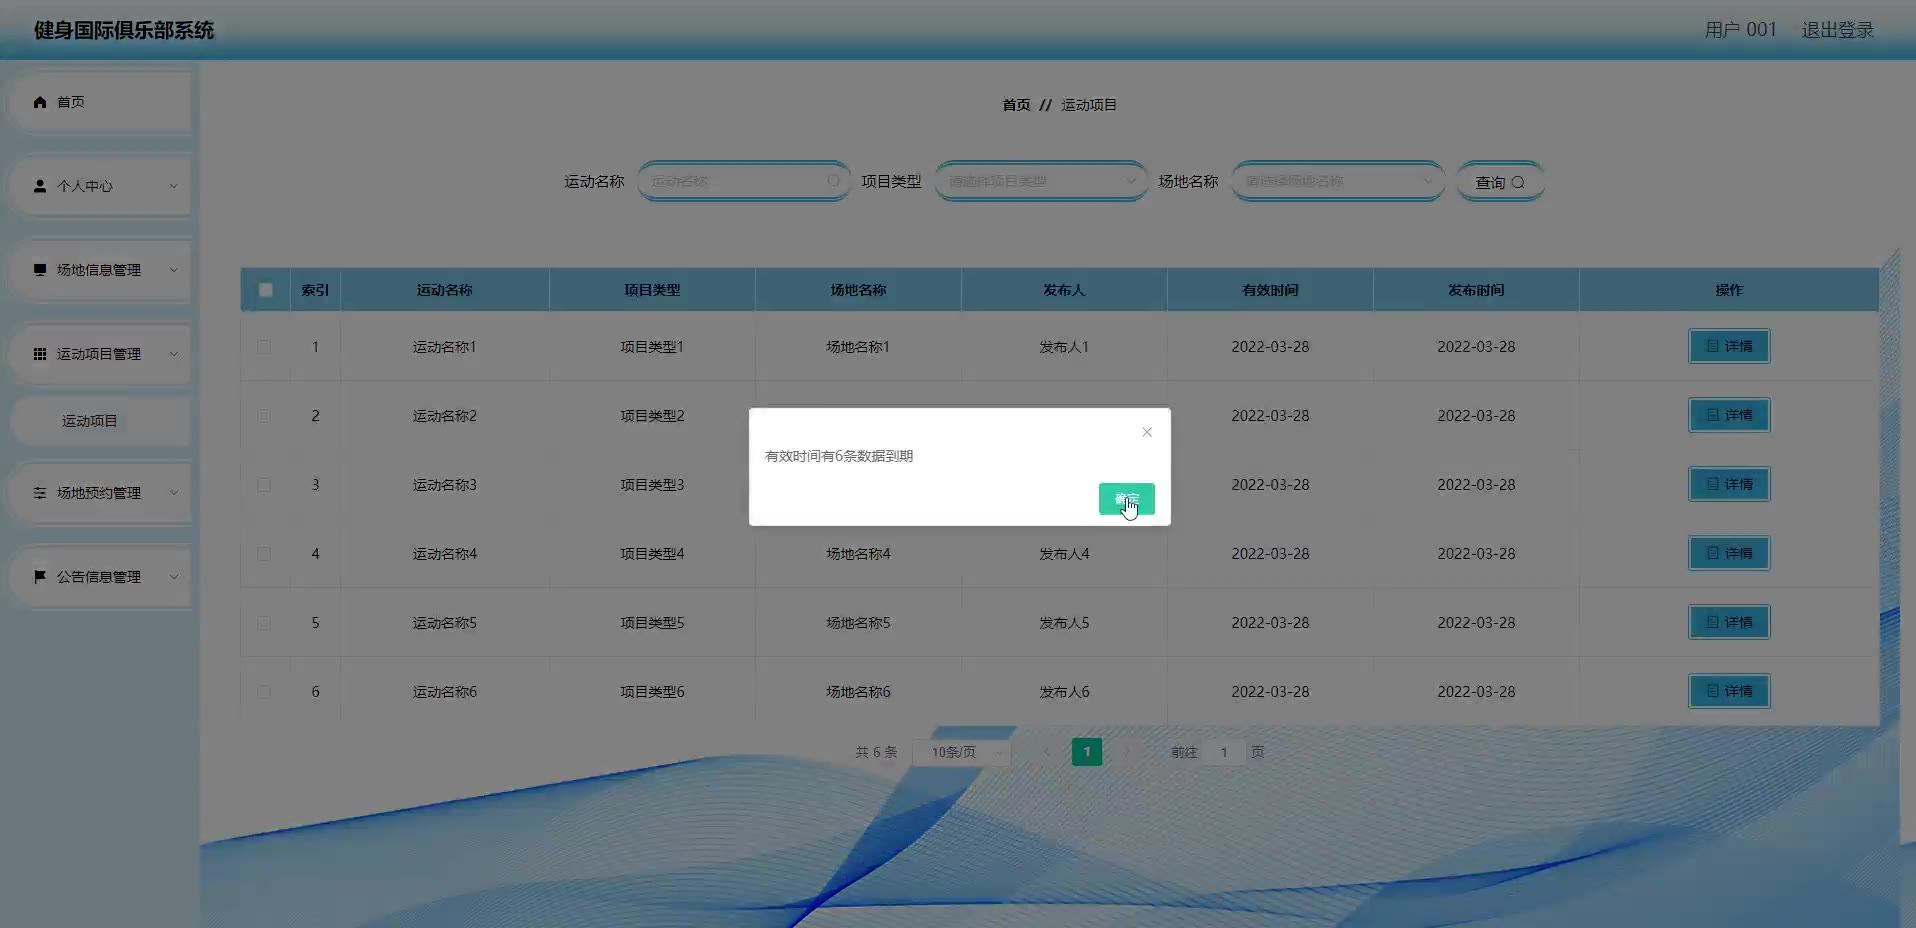Screen dimensions: 1916x928
Task: Go to 首页 via breadcrumb
Action: pyautogui.click(x=1016, y=105)
